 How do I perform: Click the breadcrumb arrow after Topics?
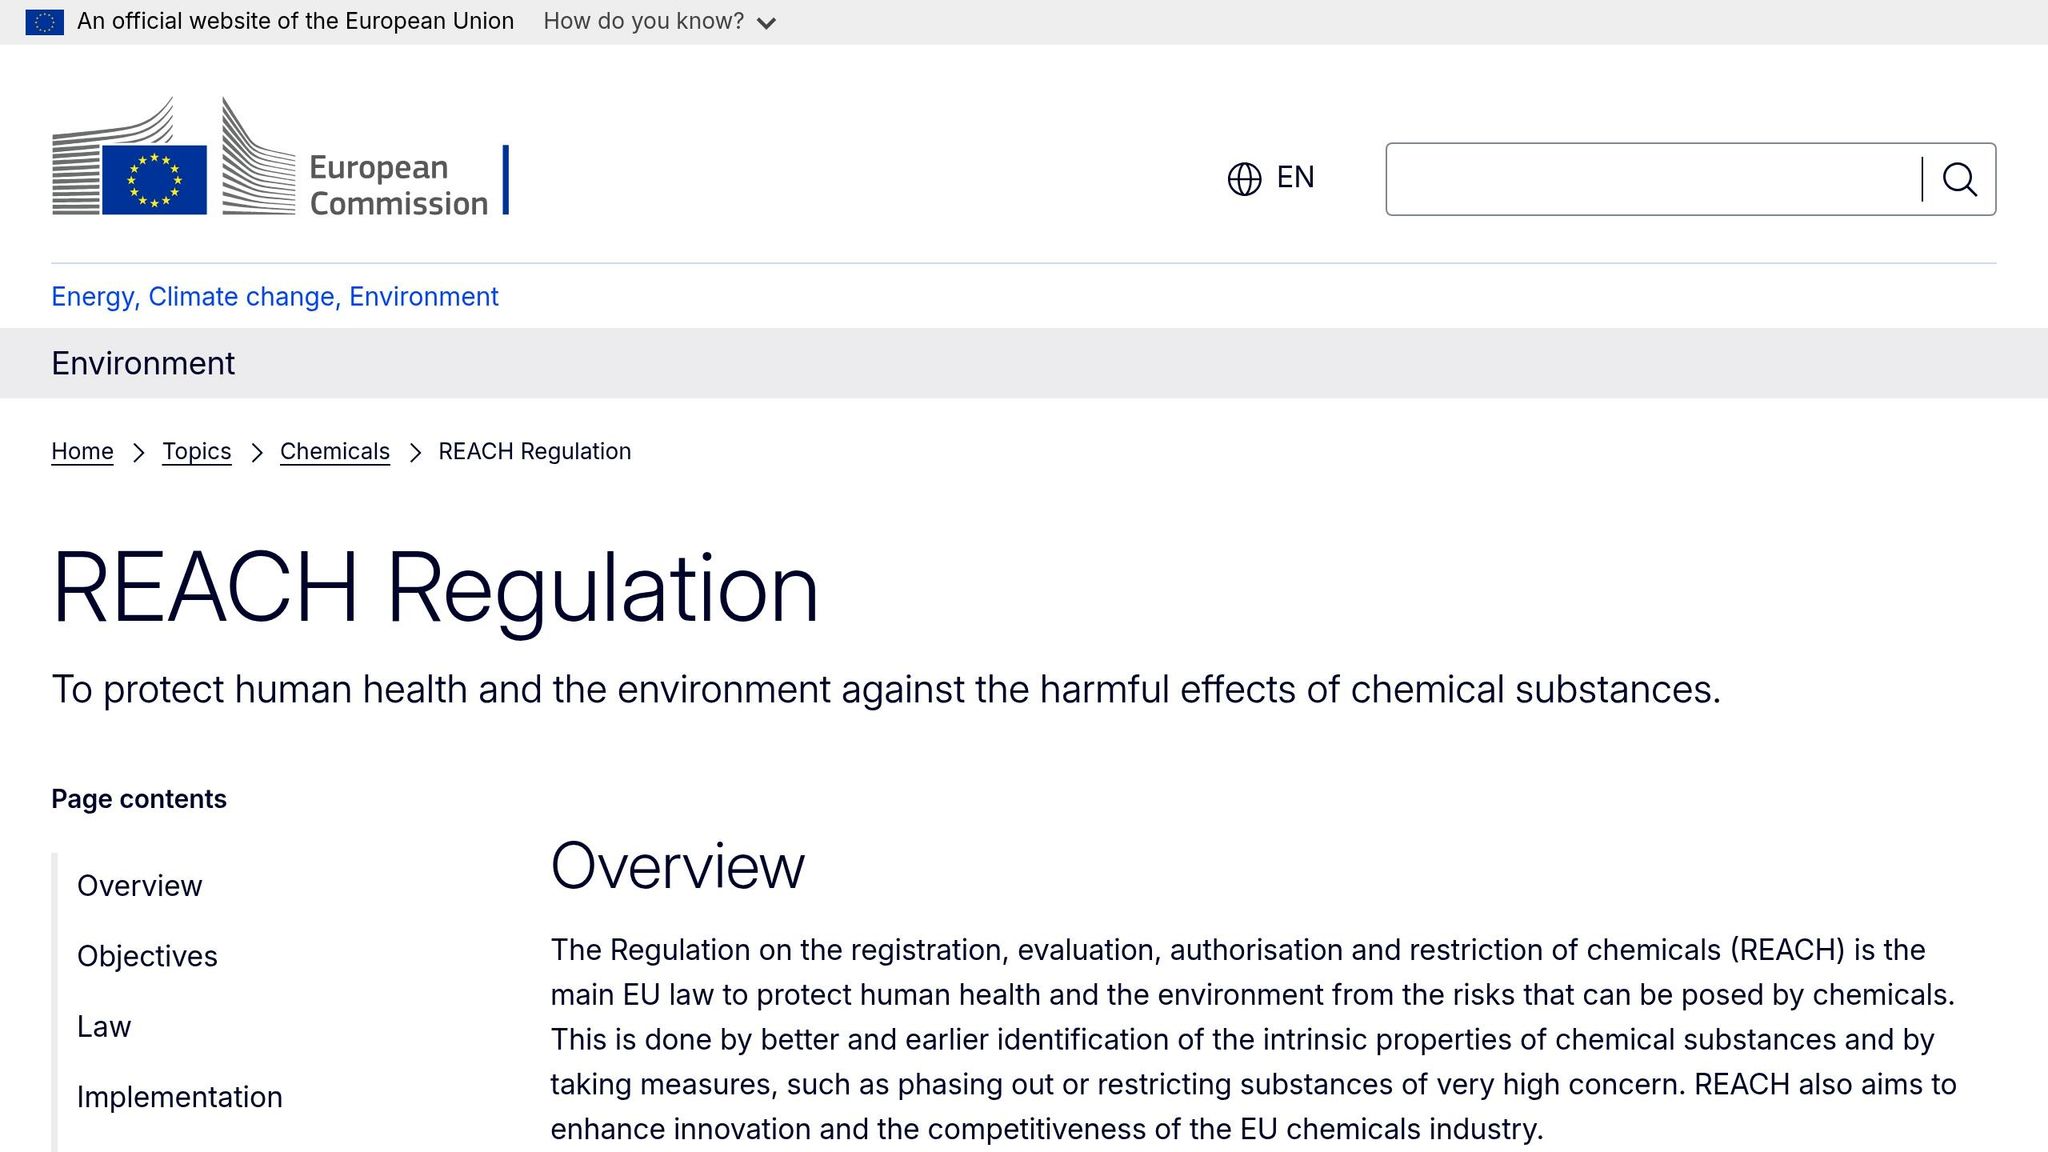coord(257,453)
